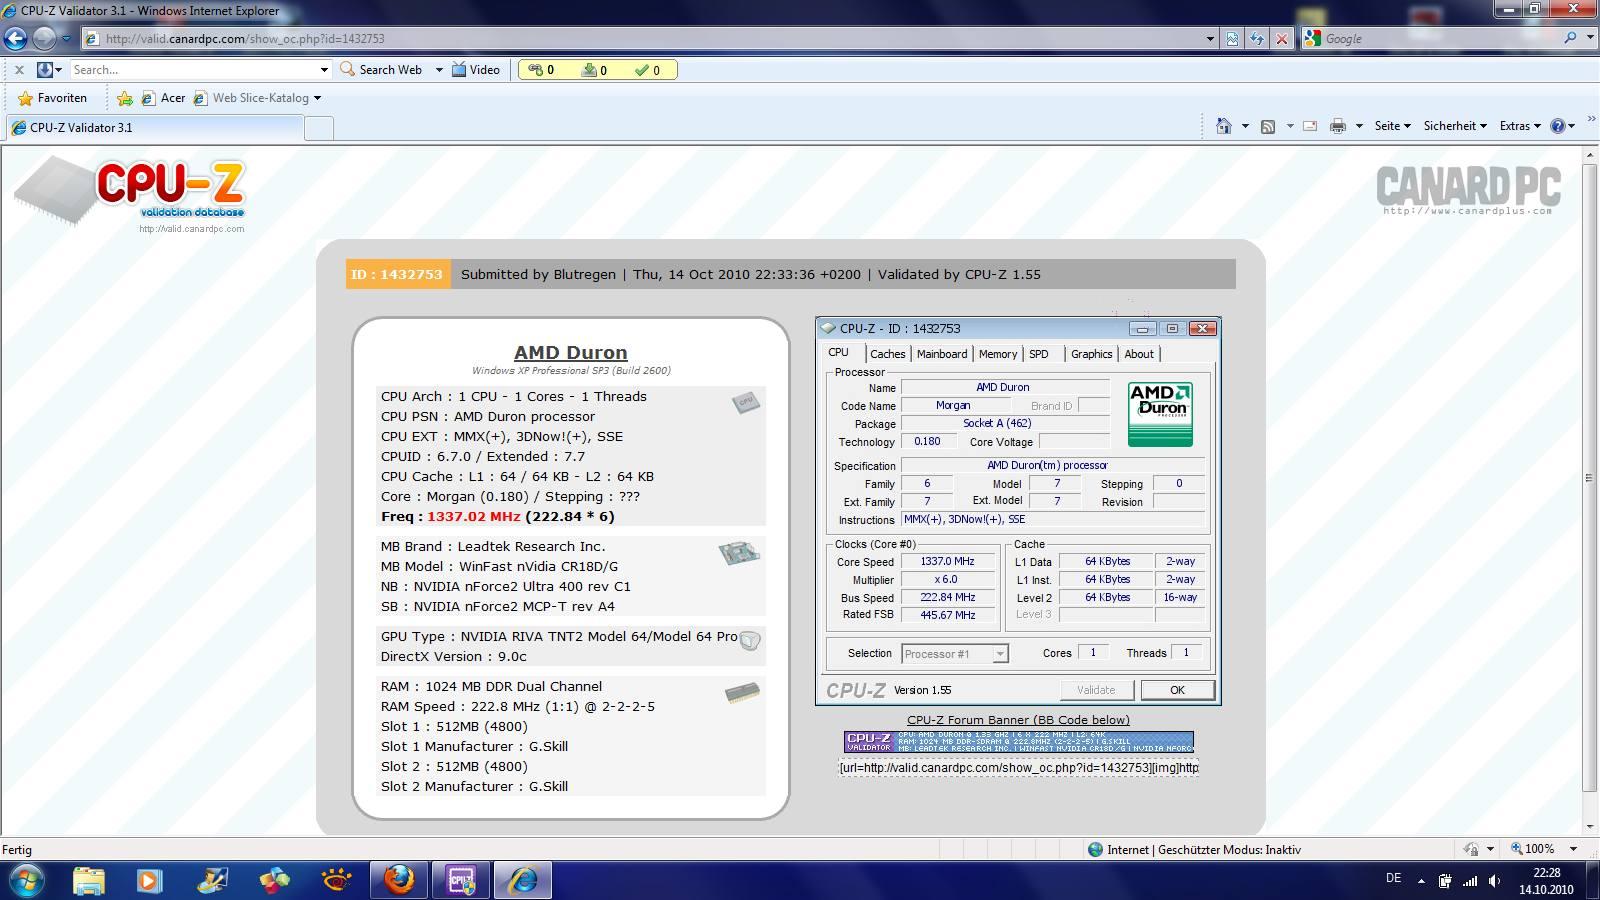This screenshot has height=900, width=1600.
Task: Click the links counter icon in yellow bar
Action: (x=541, y=70)
